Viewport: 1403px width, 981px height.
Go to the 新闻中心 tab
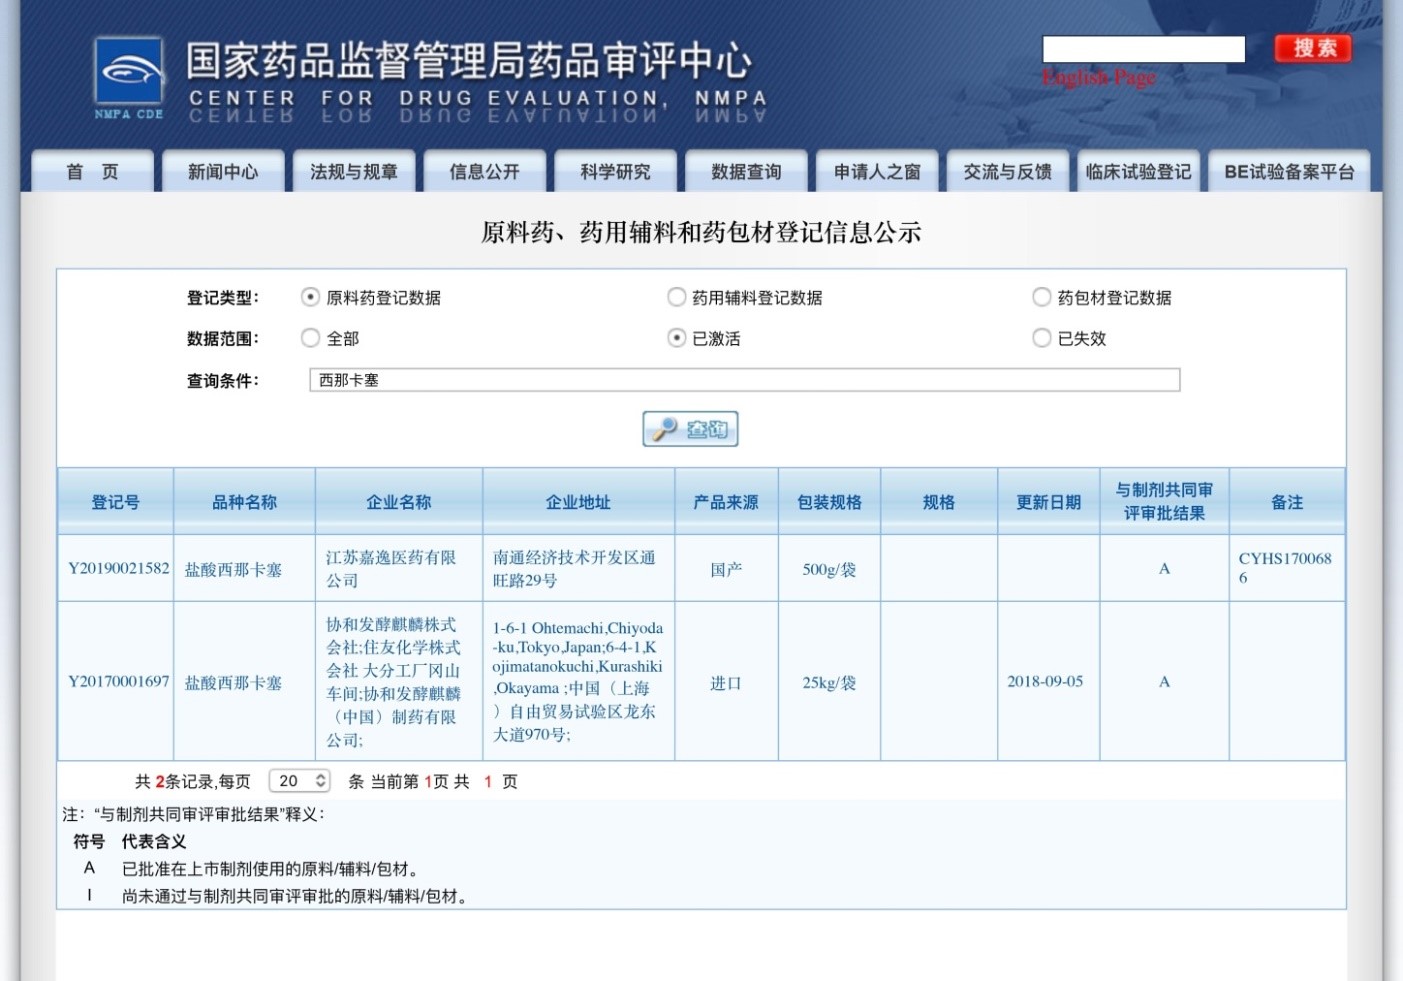point(223,172)
